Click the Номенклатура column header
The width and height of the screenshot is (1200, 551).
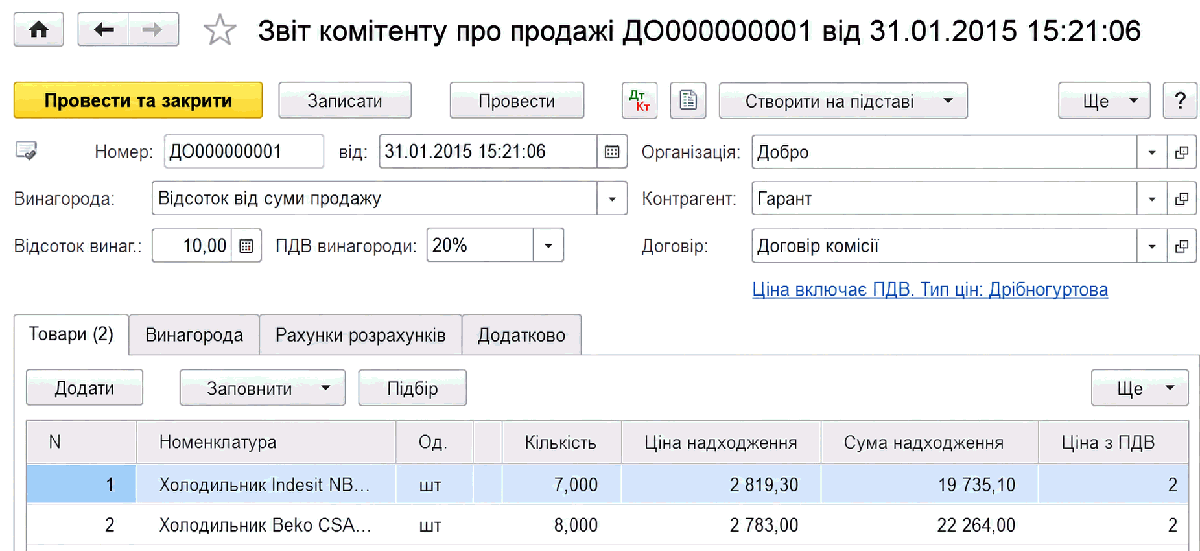tap(265, 442)
